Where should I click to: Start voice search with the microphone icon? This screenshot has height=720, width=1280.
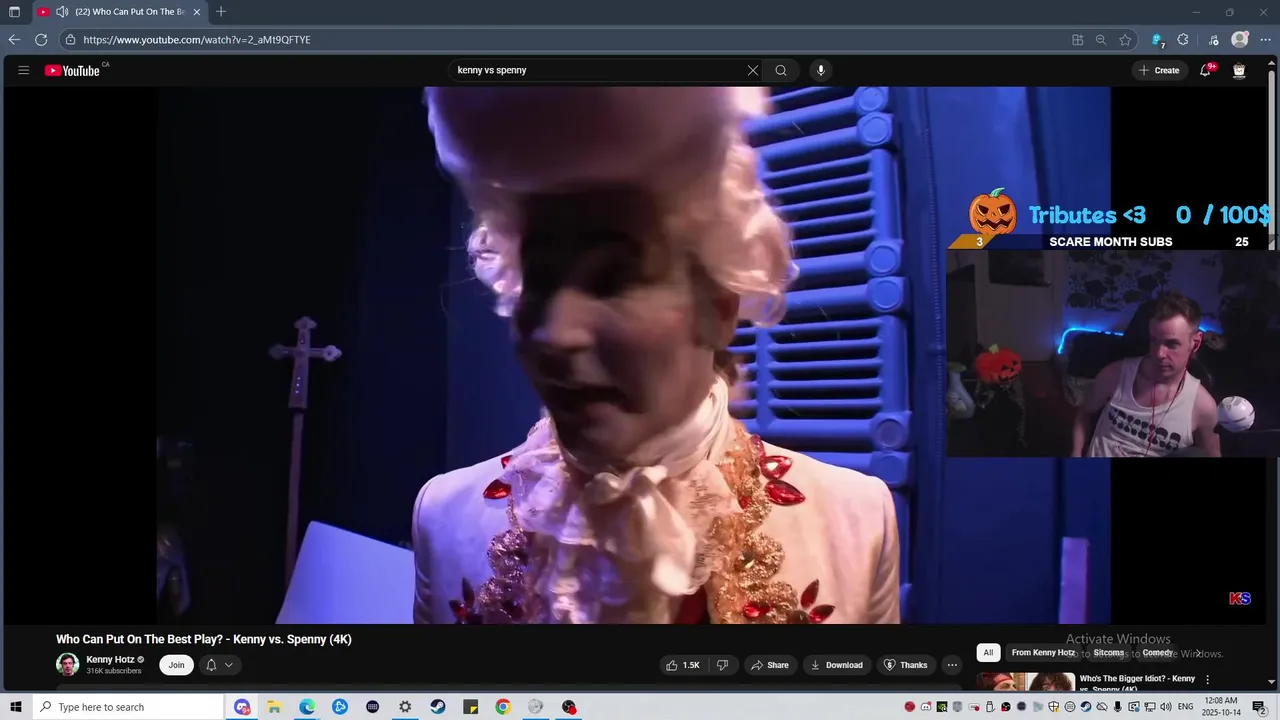pyautogui.click(x=821, y=70)
